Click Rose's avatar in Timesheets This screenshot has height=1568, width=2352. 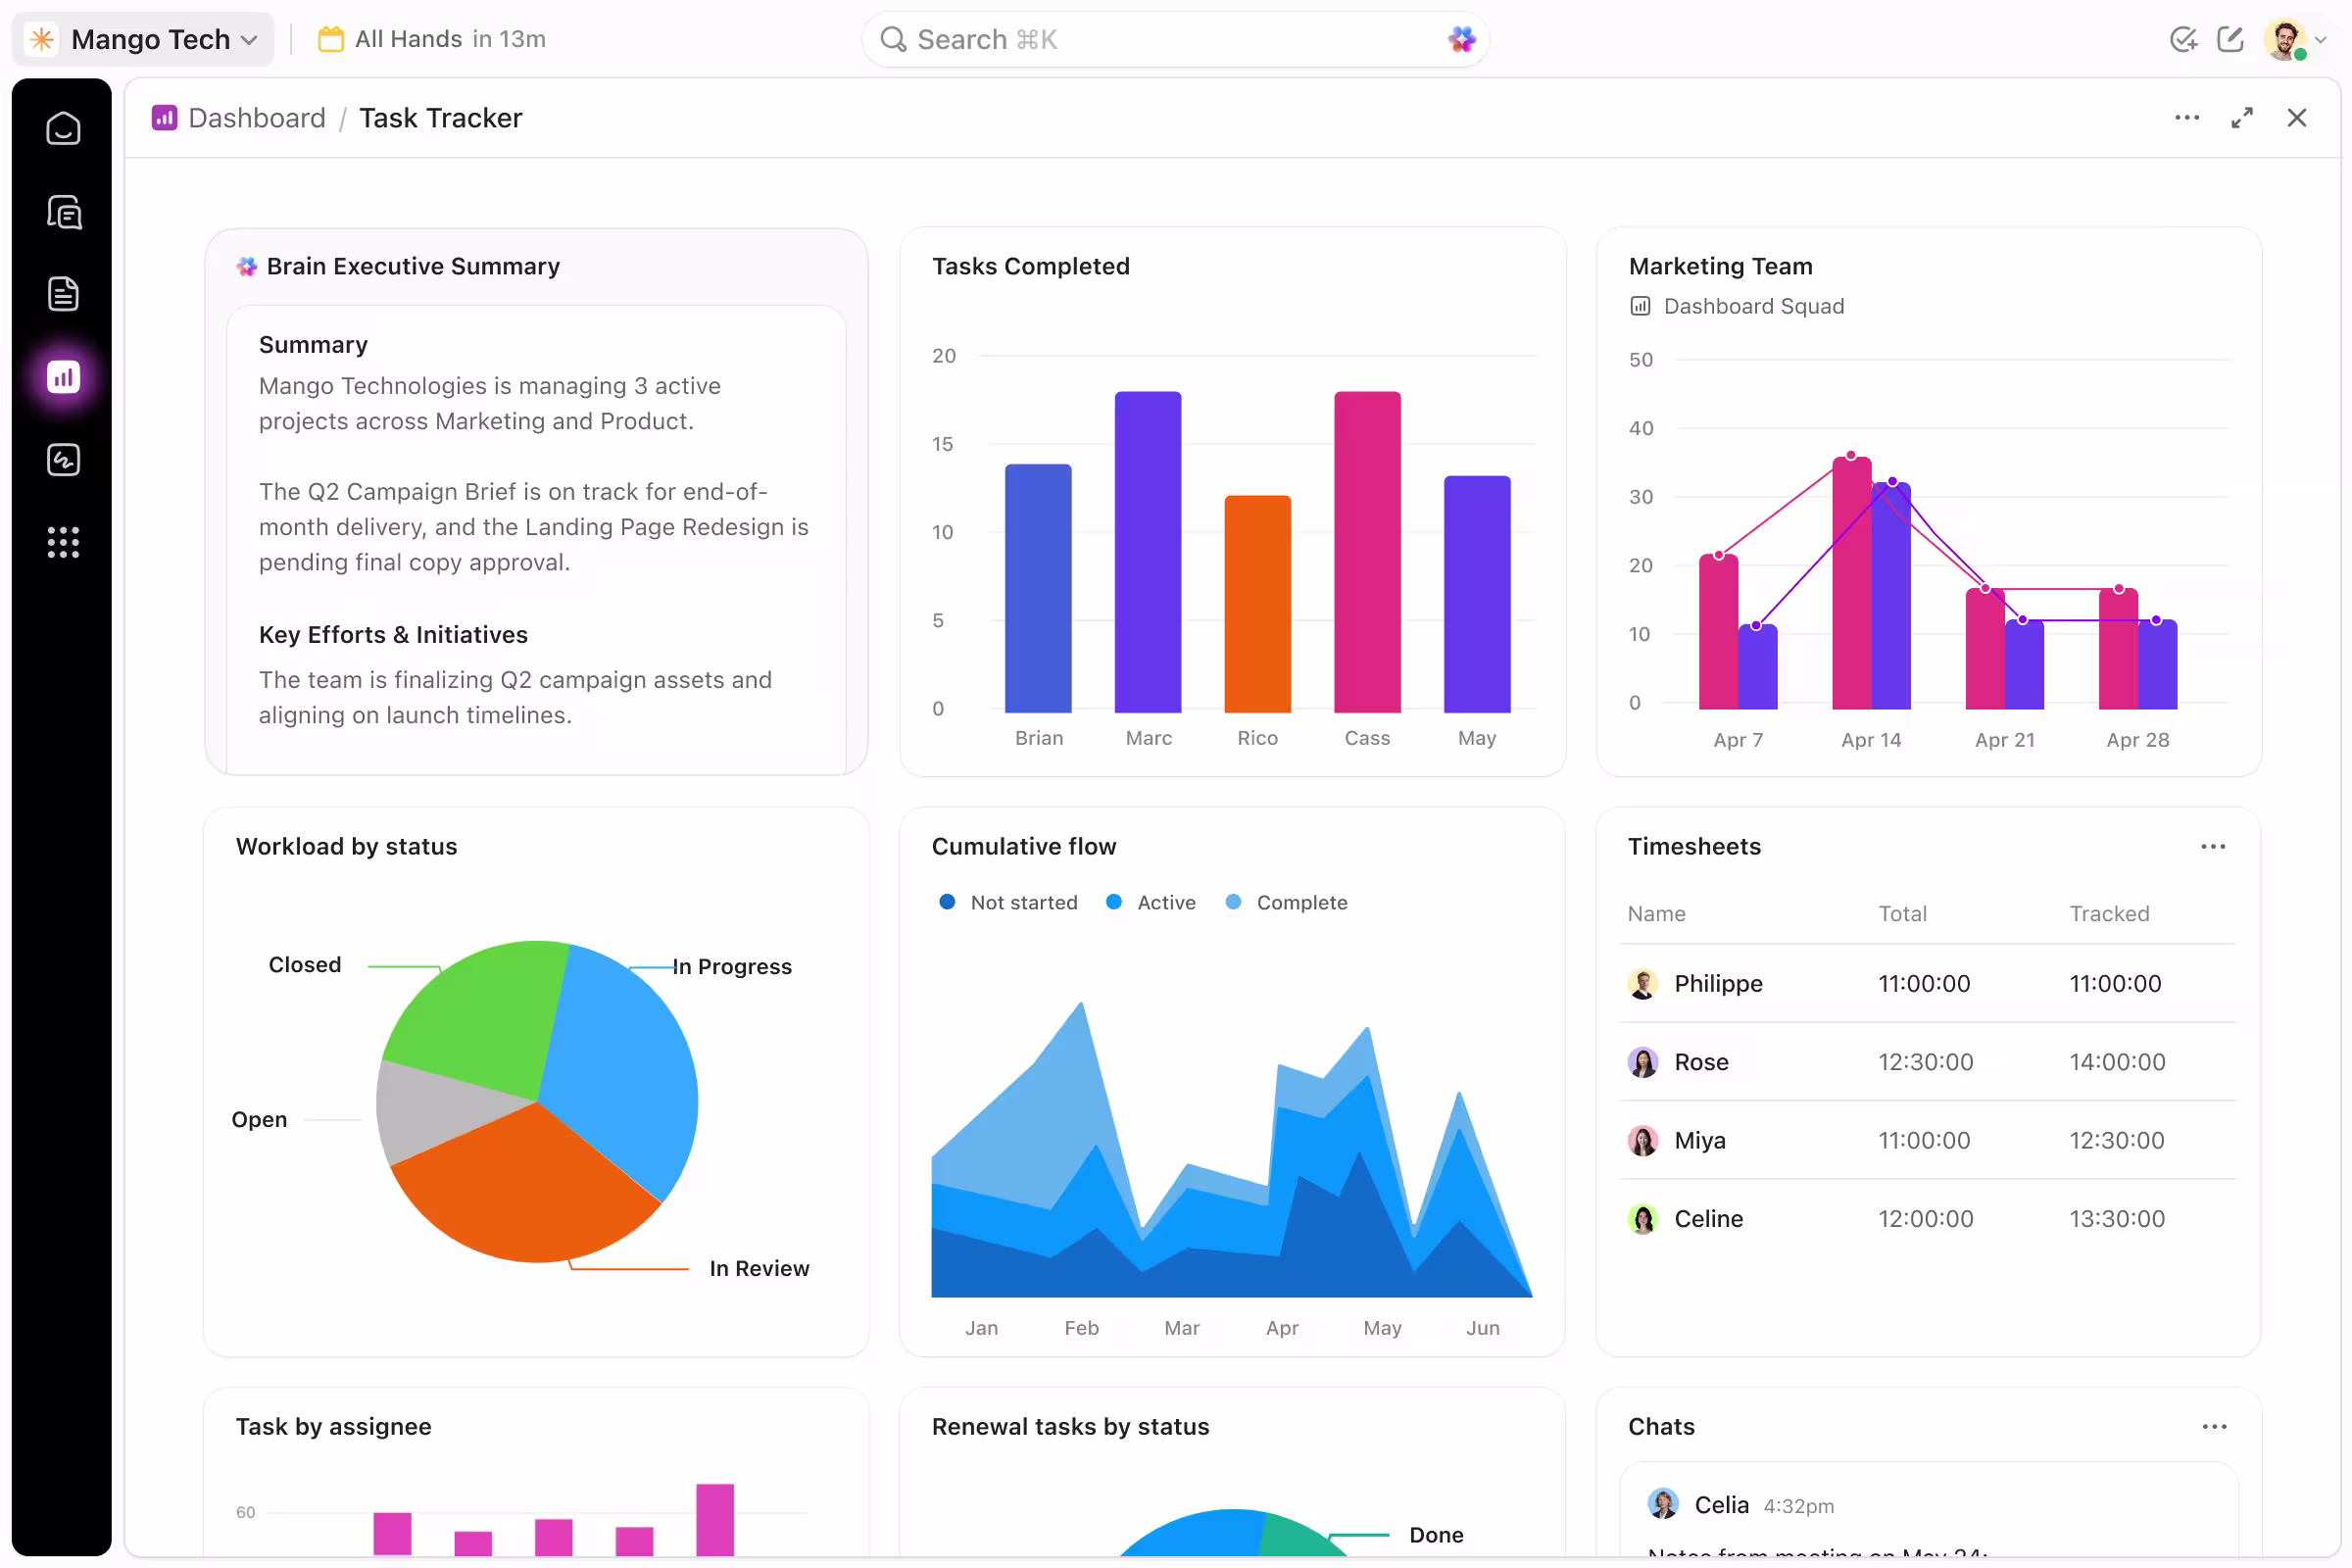pos(1643,1062)
